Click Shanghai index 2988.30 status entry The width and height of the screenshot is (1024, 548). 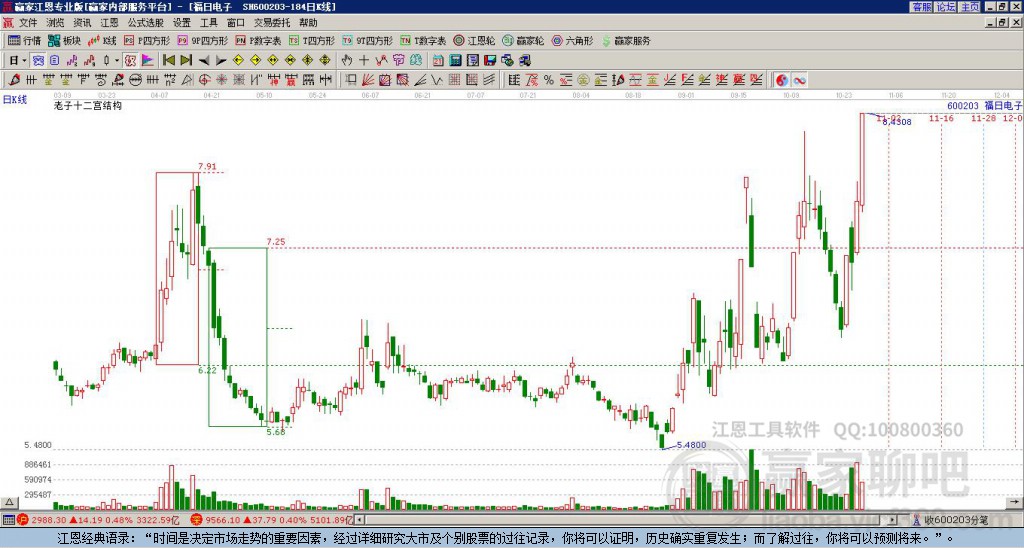[98, 520]
